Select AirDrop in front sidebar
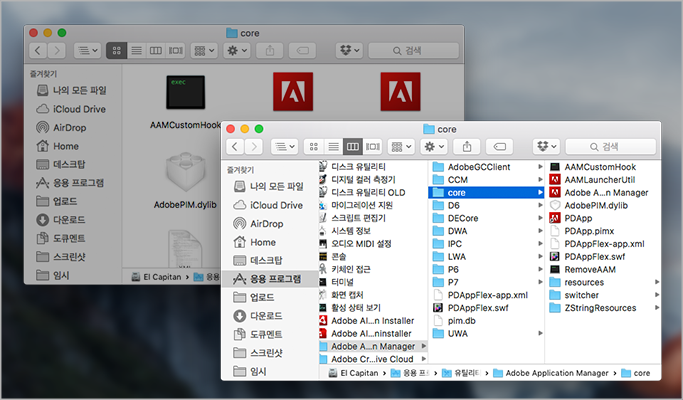Viewport: 683px width, 400px height. click(x=269, y=224)
